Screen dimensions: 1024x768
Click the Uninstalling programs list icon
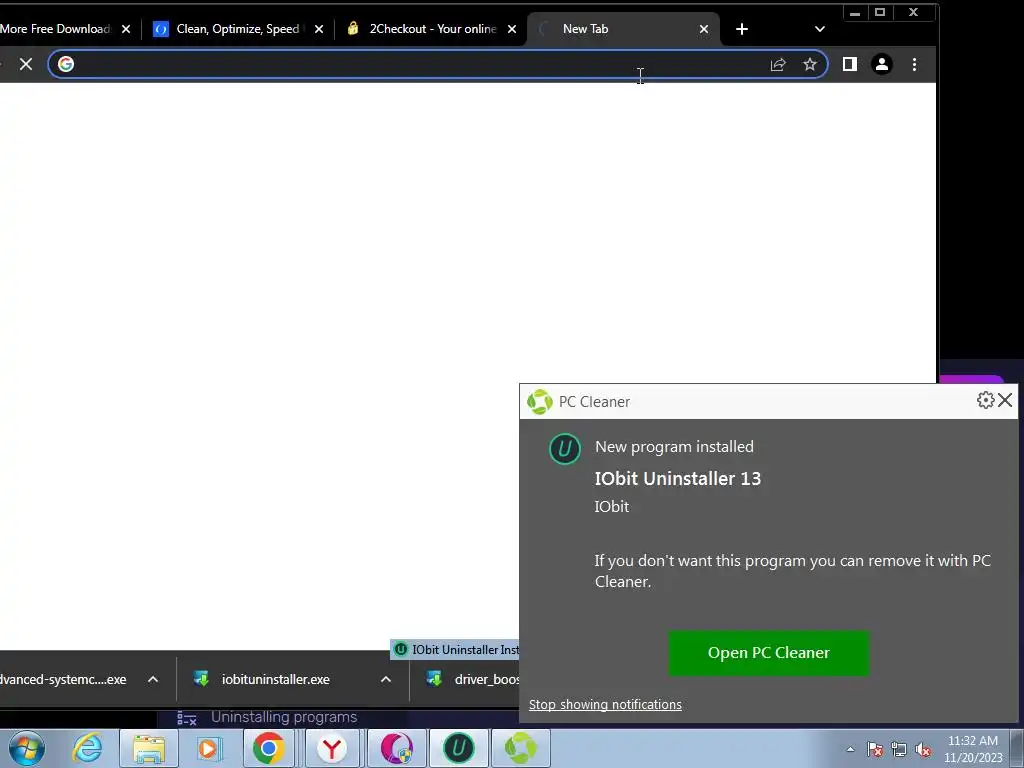187,718
